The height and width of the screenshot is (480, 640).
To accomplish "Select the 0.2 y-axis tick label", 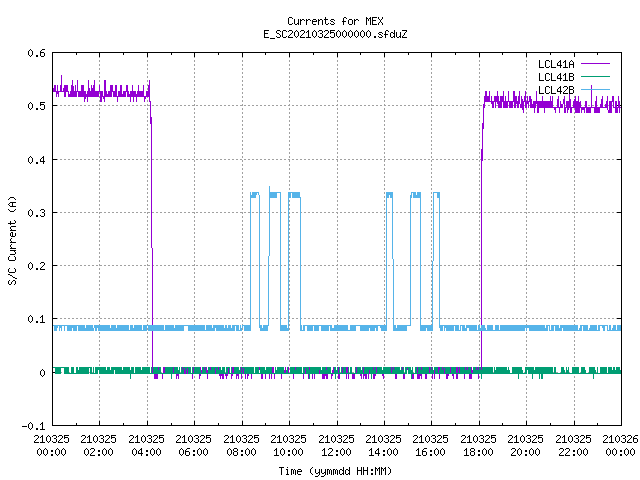I will 36,266.
